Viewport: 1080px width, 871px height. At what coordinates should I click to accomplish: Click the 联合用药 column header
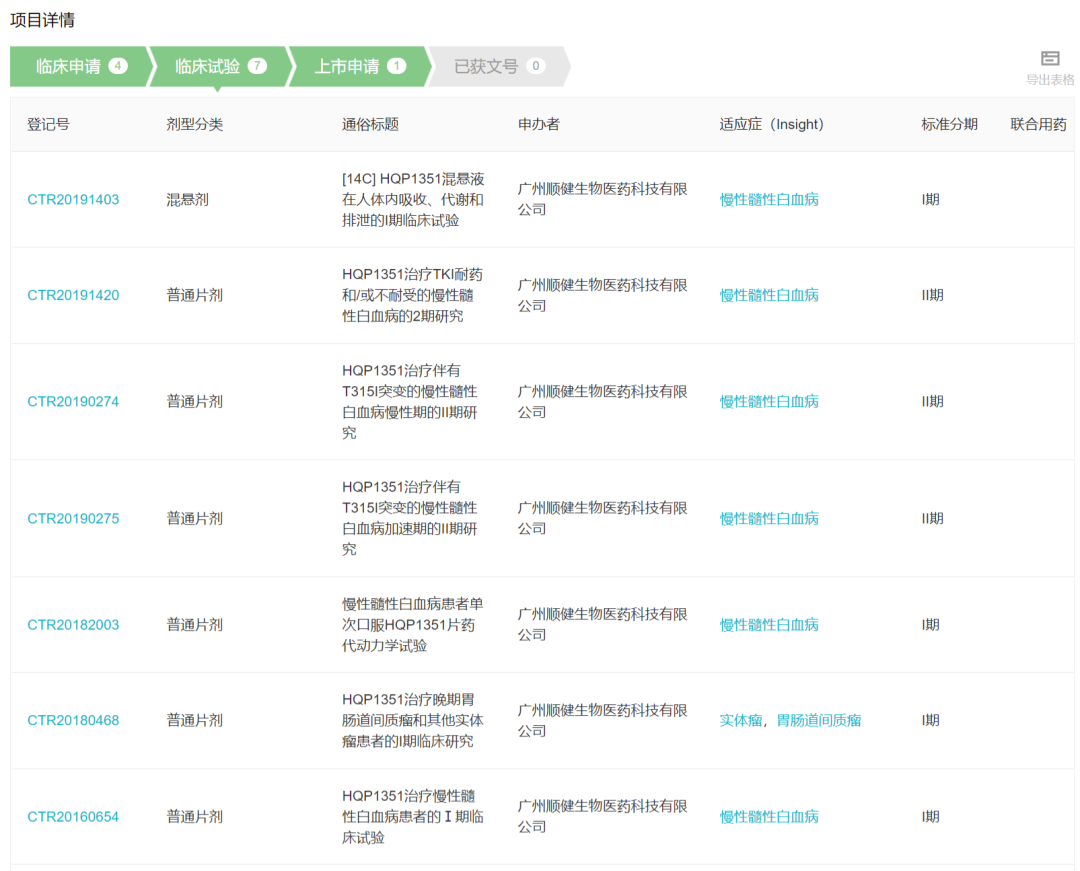pos(1038,125)
